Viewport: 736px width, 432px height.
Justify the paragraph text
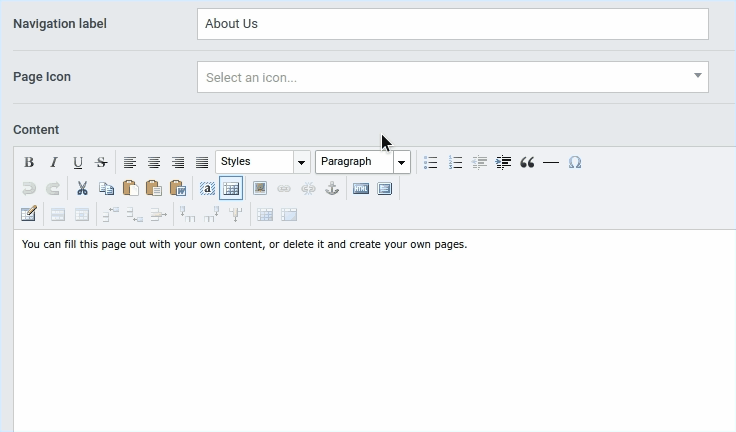pos(202,162)
